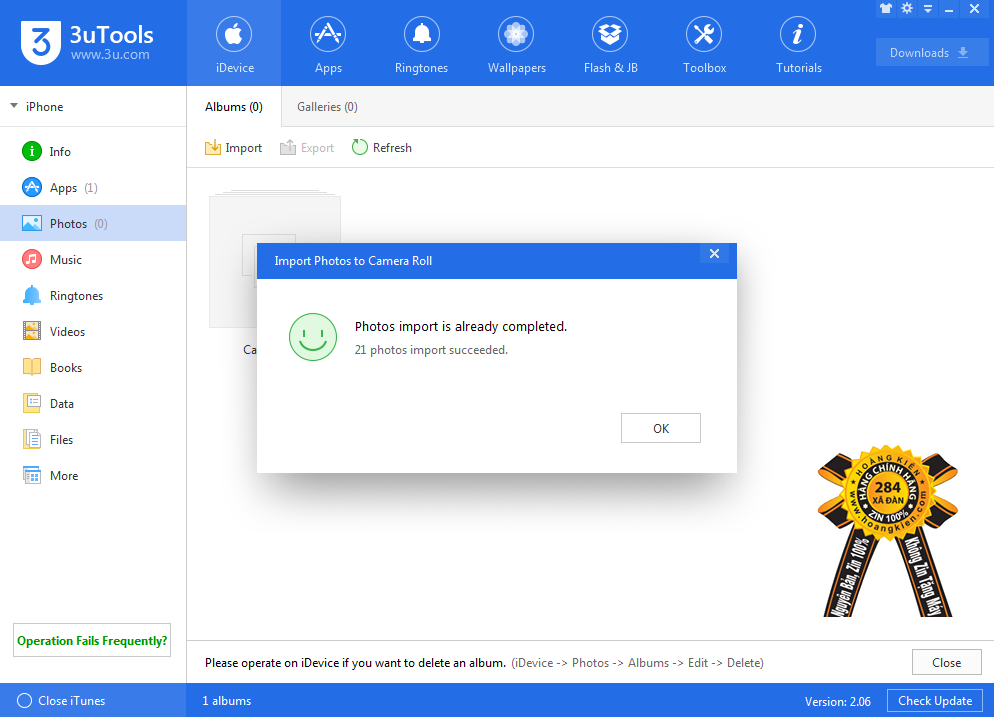Switch to the Albums (0) tab
The width and height of the screenshot is (994, 717).
point(233,107)
